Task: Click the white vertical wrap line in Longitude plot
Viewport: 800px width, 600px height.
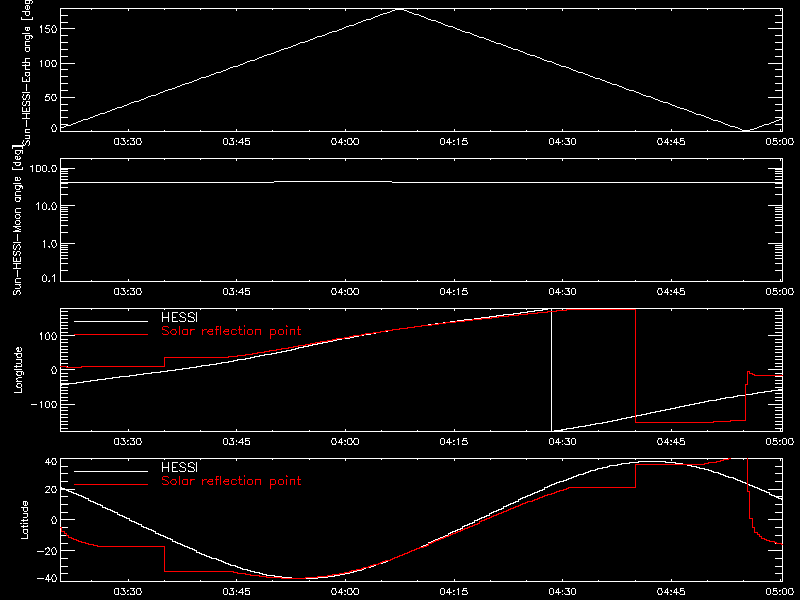Action: pyautogui.click(x=552, y=370)
